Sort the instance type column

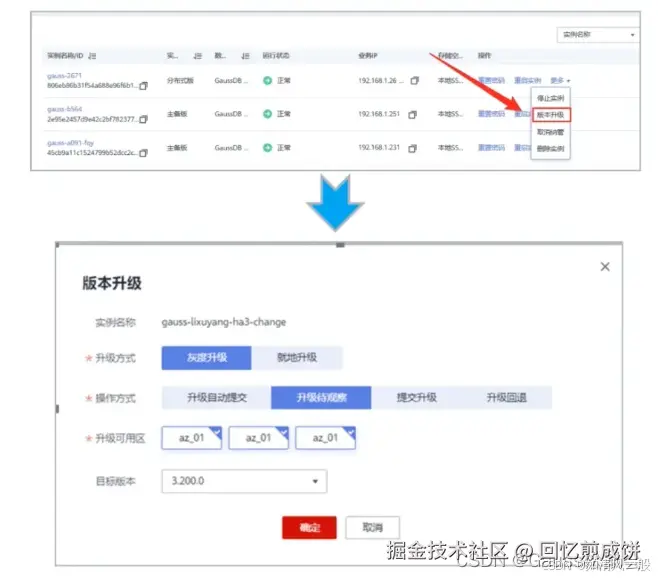coord(198,56)
